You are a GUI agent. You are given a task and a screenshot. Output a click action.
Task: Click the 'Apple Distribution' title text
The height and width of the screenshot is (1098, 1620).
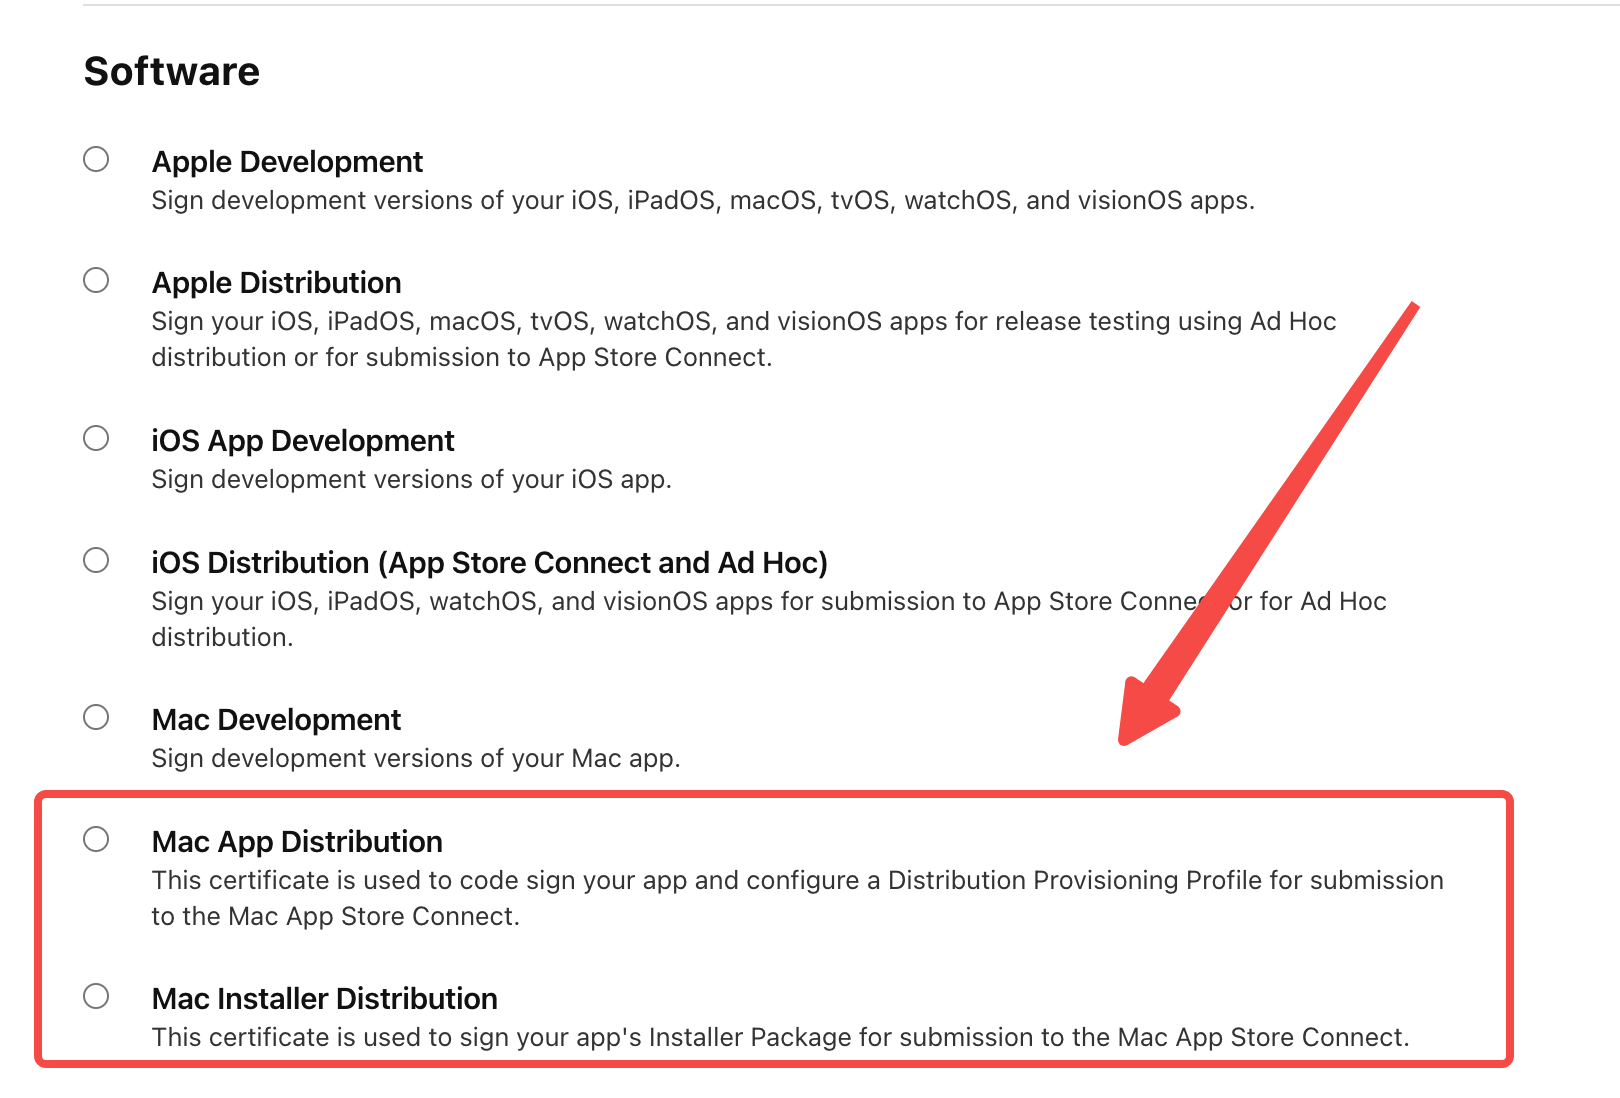click(x=276, y=283)
